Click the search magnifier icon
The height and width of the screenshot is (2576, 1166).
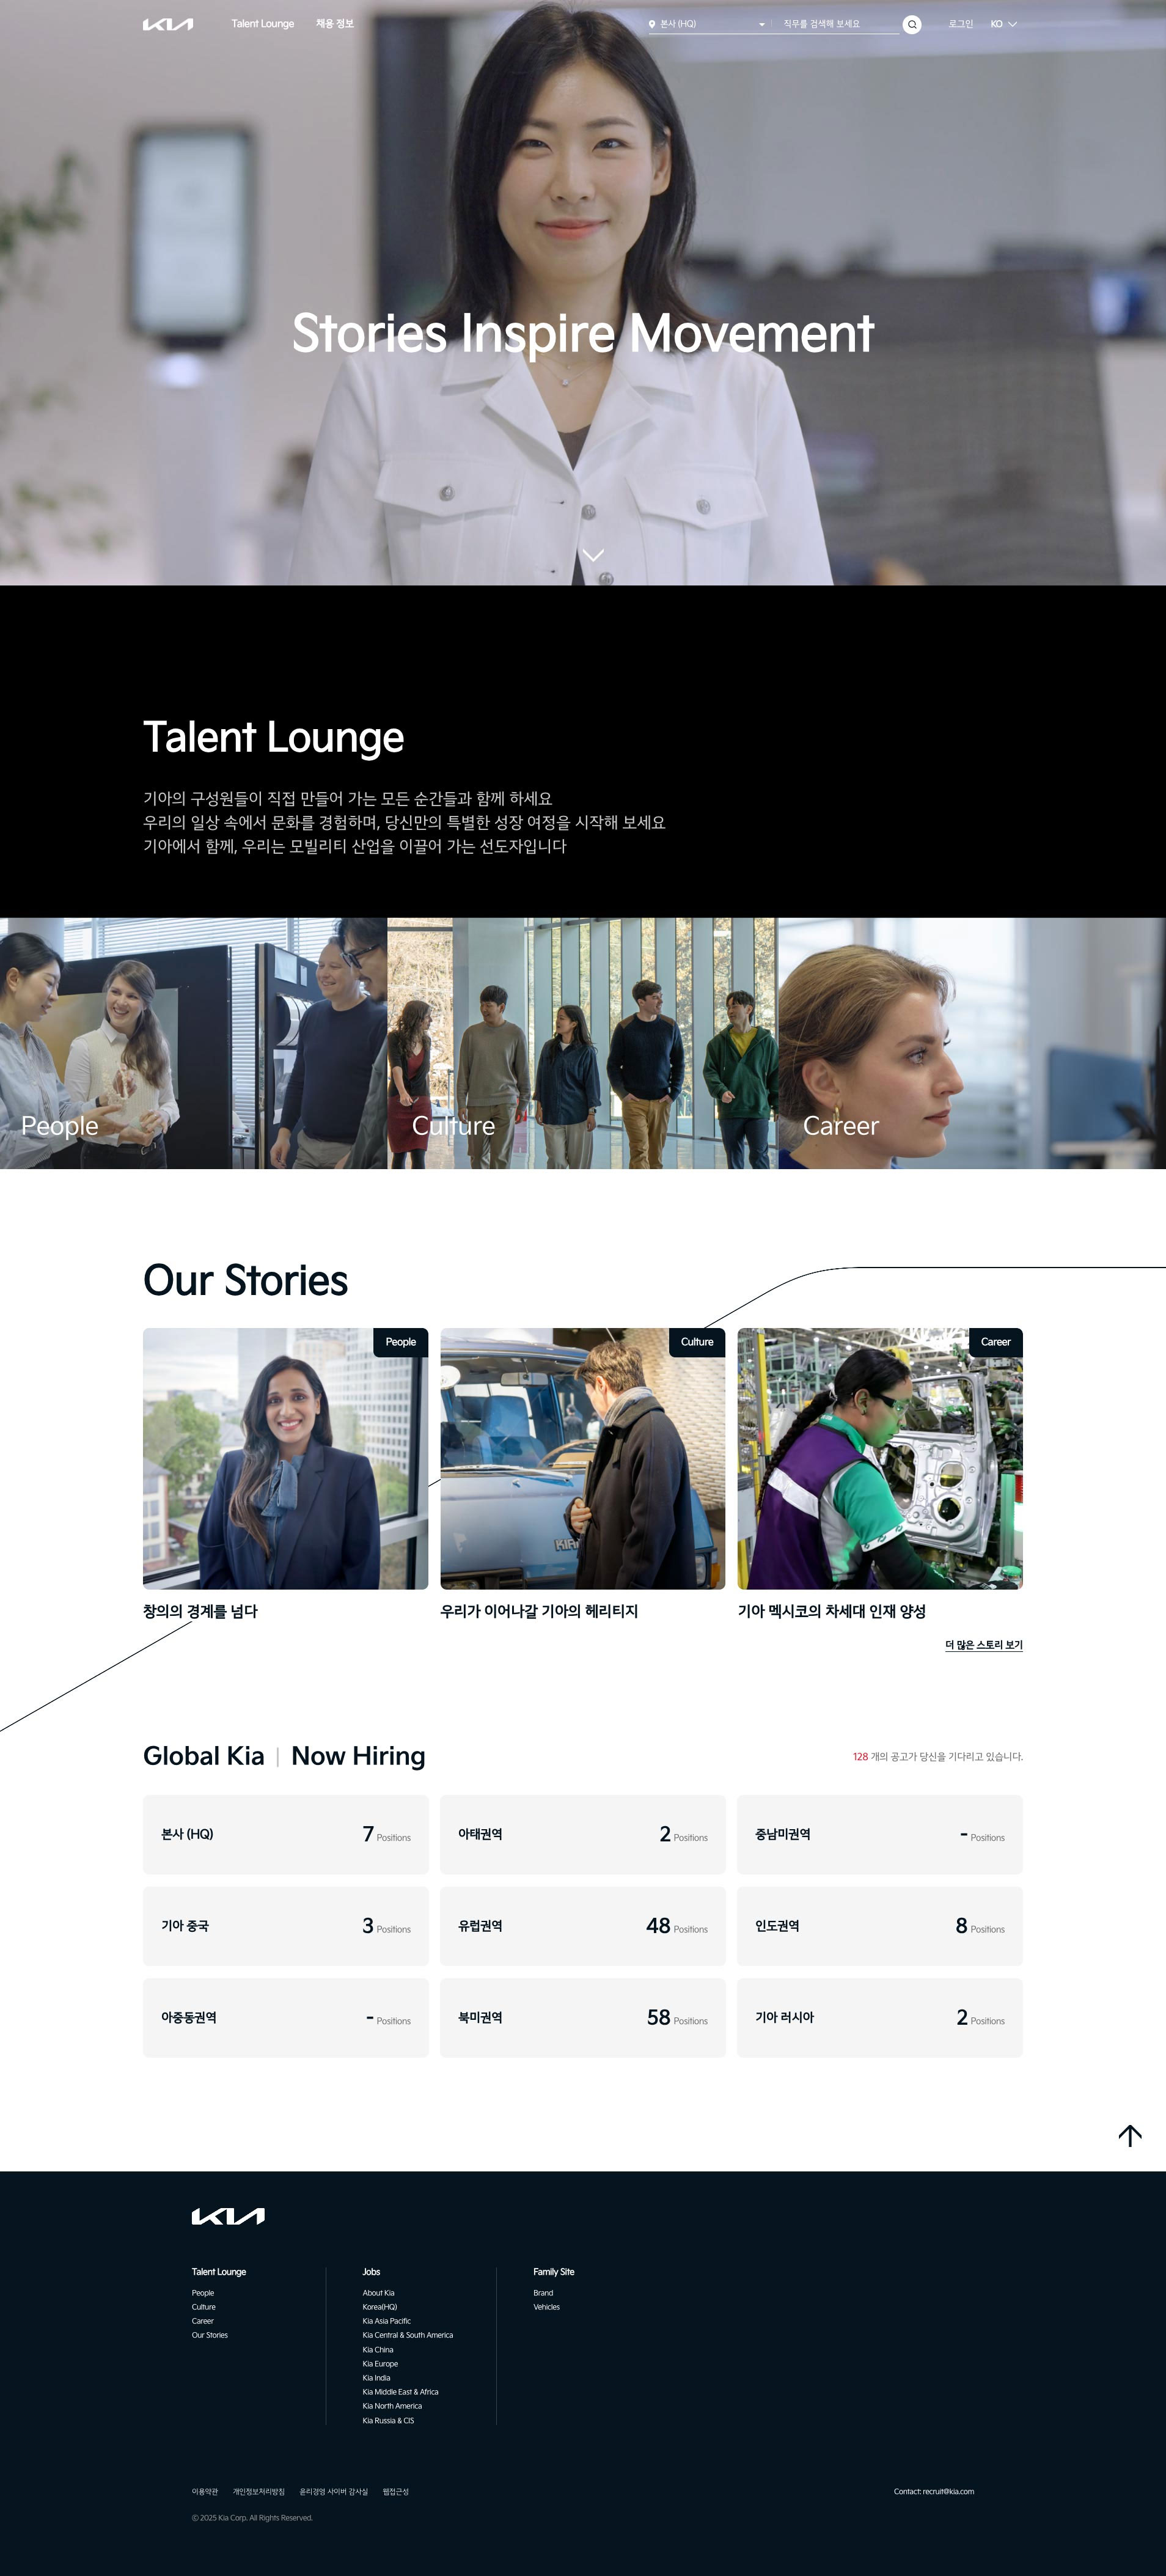tap(911, 25)
